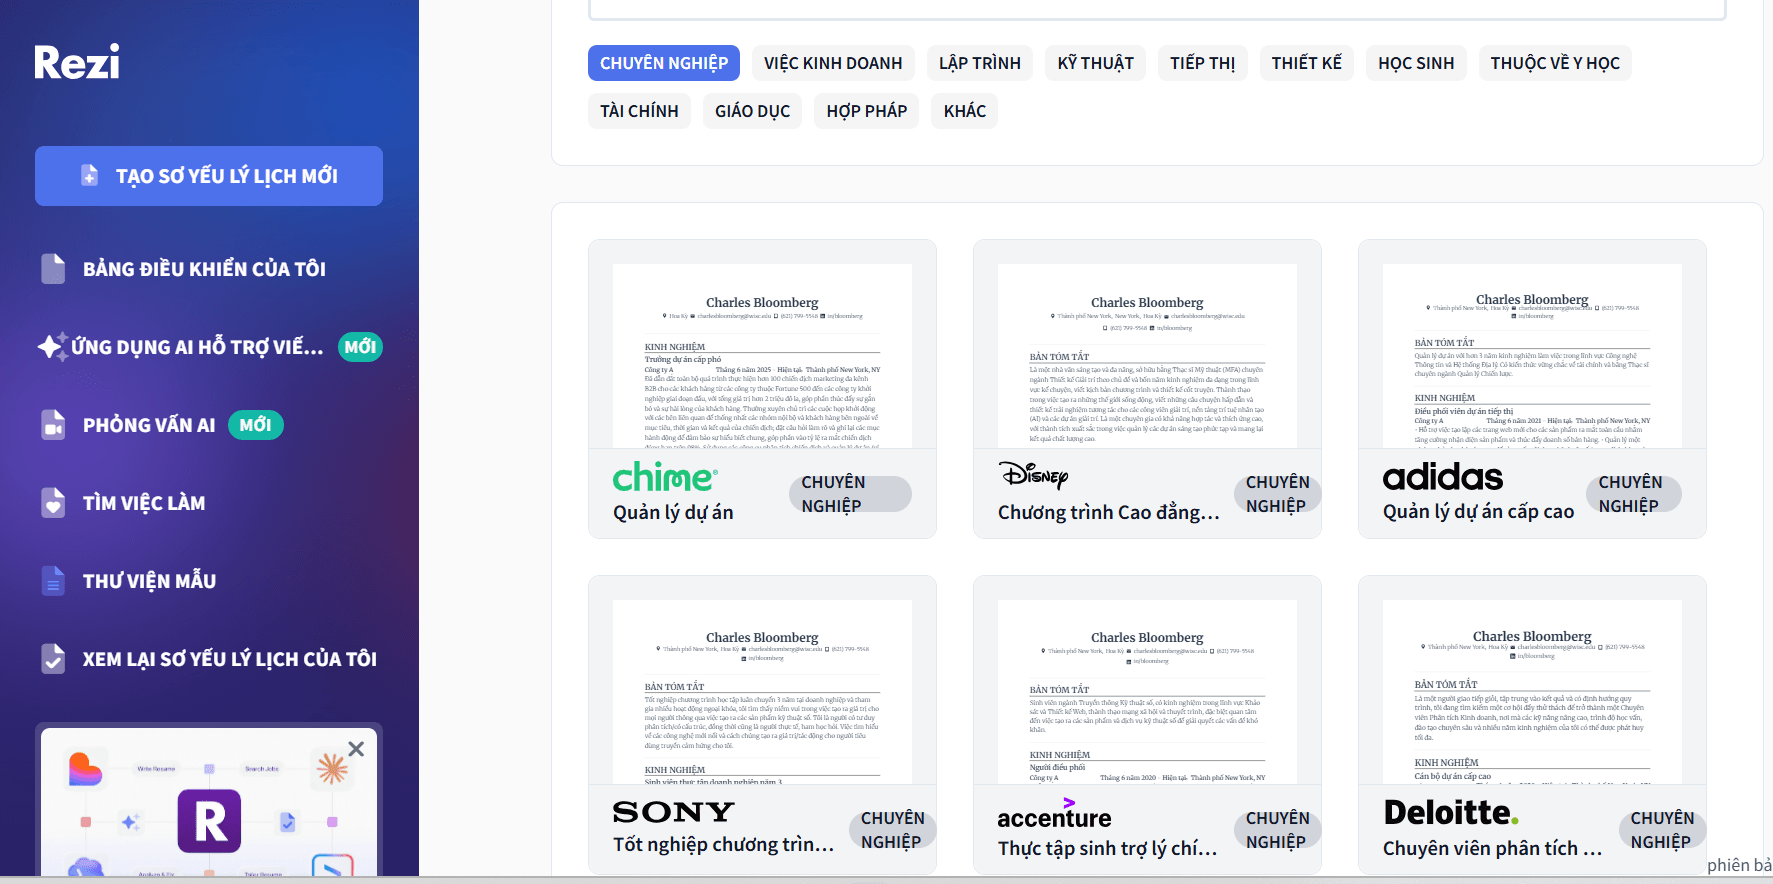Select the THIẾT KẾ filter
This screenshot has height=884, width=1773.
point(1307,63)
